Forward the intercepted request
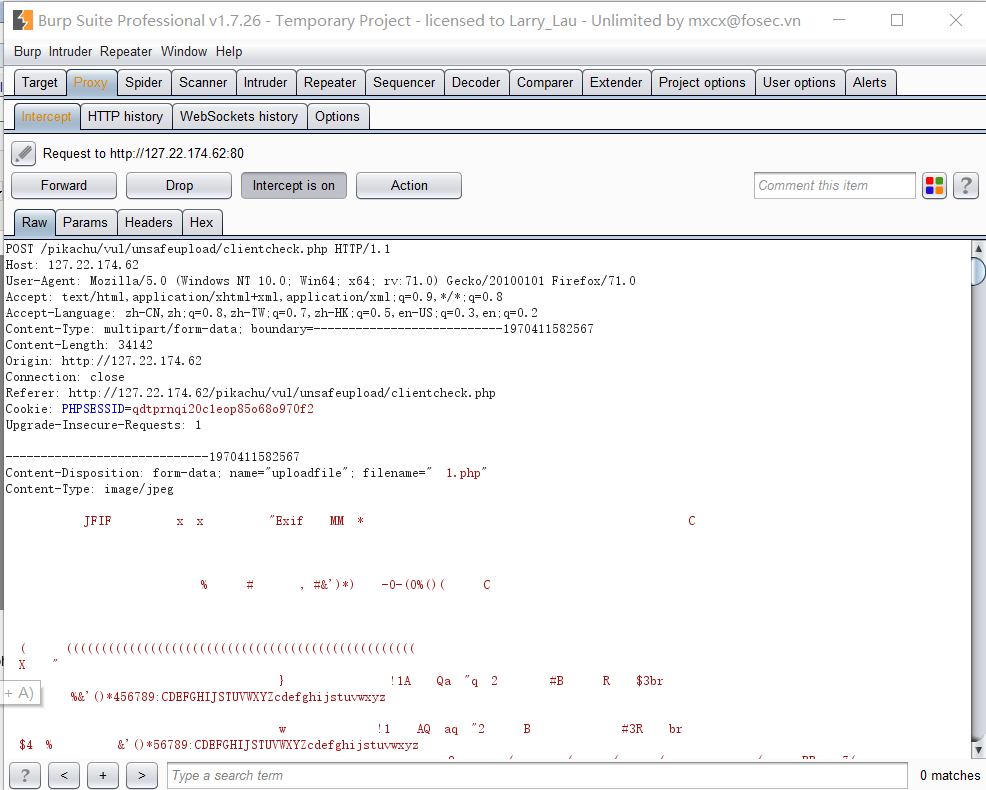The height and width of the screenshot is (790, 986). [64, 186]
